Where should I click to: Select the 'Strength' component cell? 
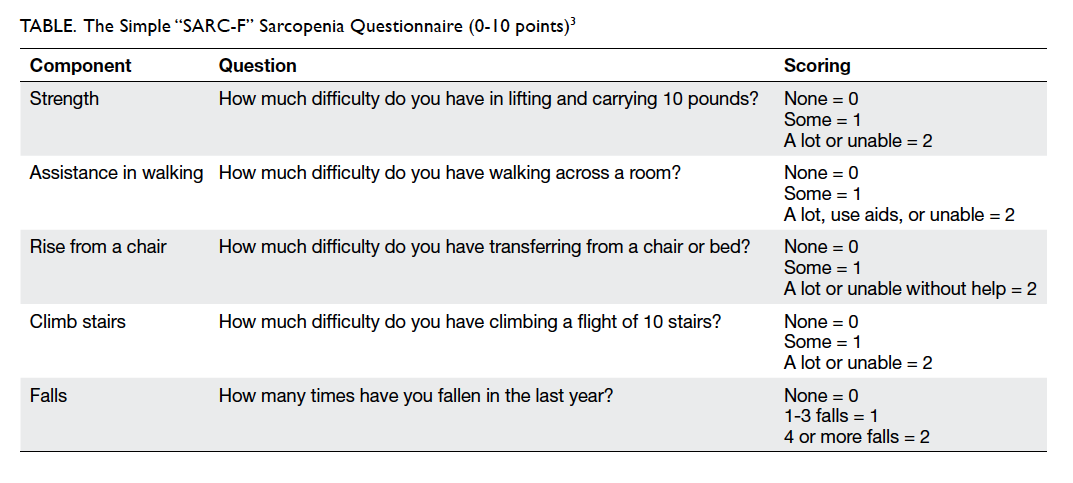click(64, 99)
